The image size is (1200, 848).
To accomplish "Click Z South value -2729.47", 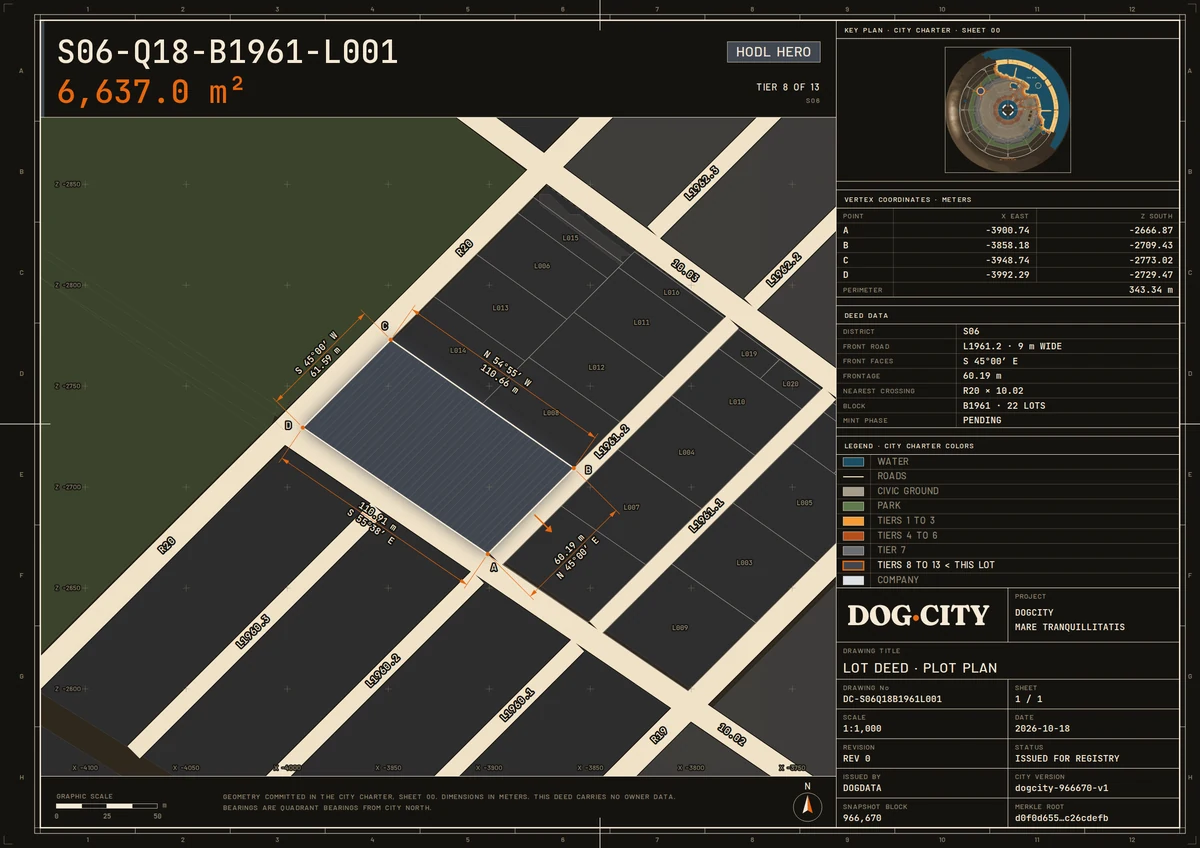I will [x=1151, y=275].
